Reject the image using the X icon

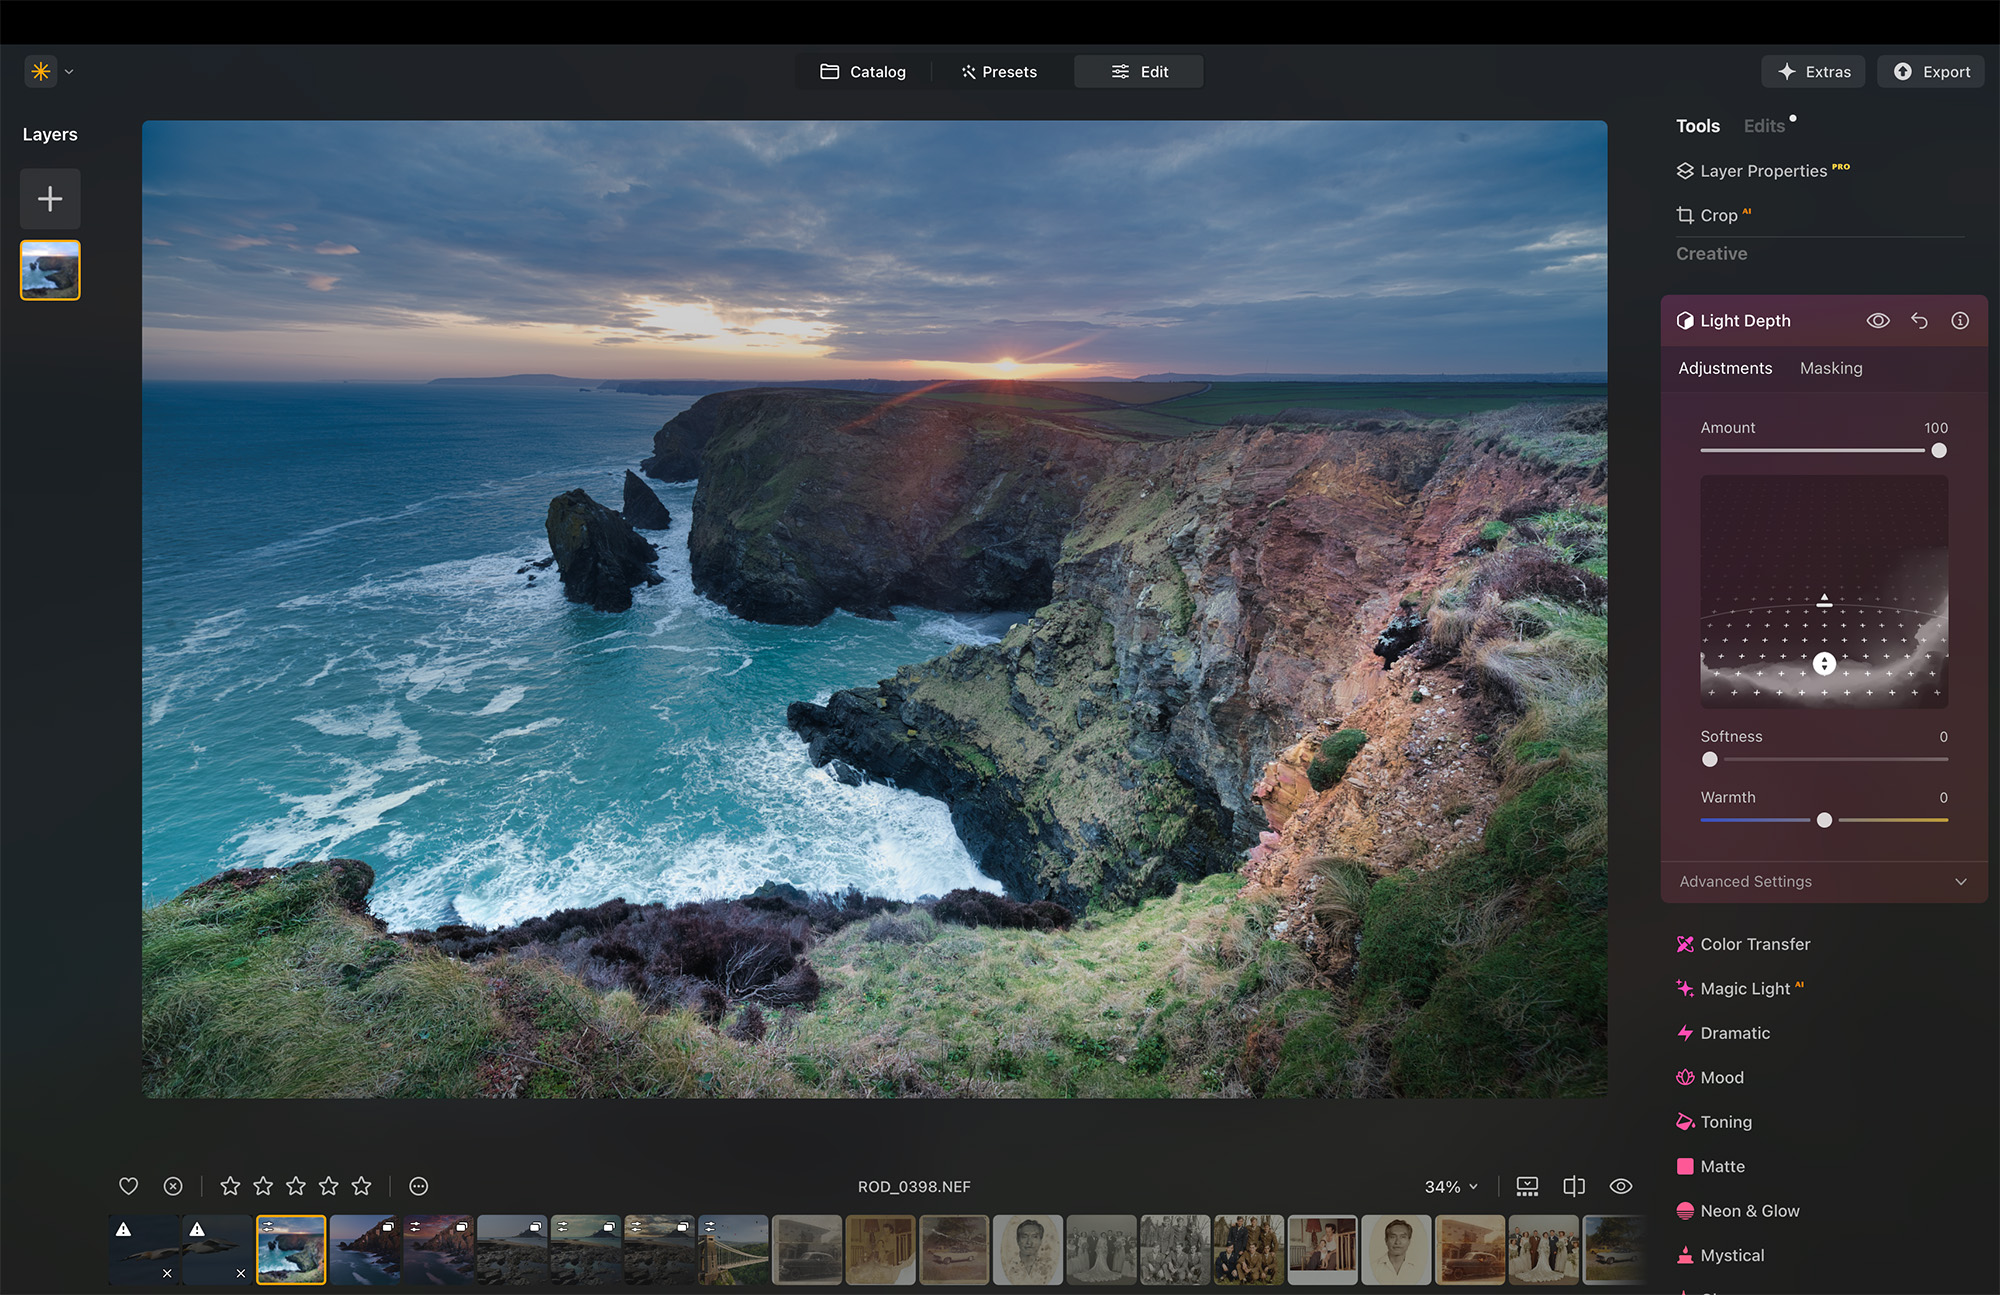pos(172,1186)
